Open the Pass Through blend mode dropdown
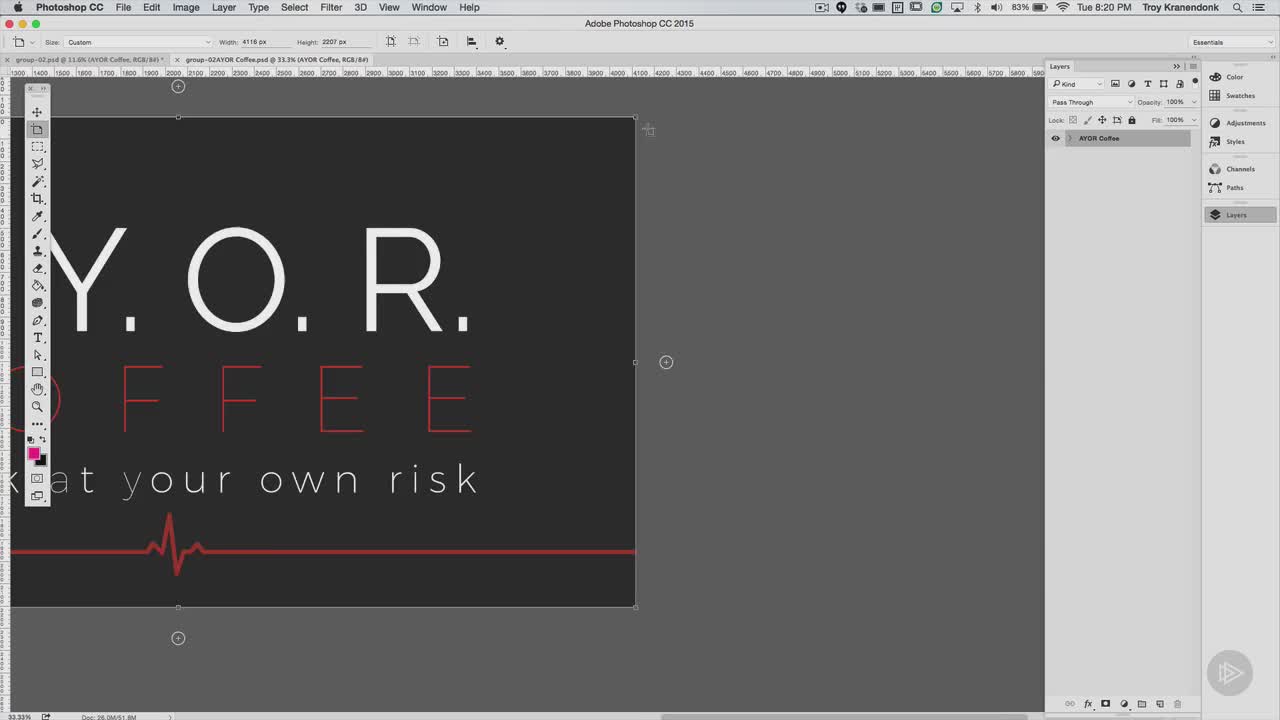The image size is (1280, 720). pos(1091,102)
